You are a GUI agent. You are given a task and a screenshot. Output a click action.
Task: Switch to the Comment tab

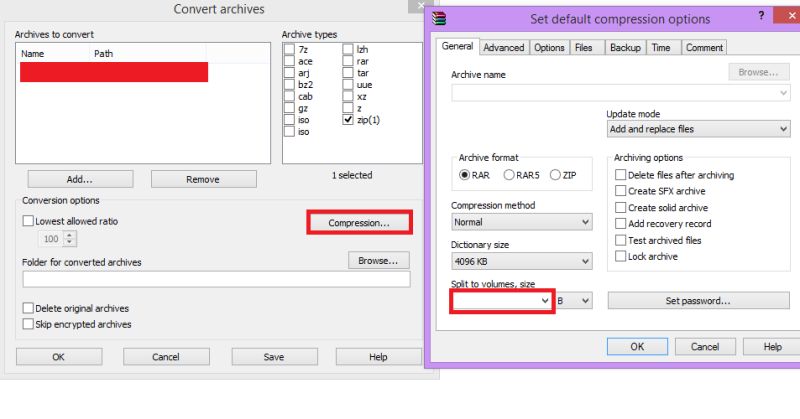tap(704, 47)
